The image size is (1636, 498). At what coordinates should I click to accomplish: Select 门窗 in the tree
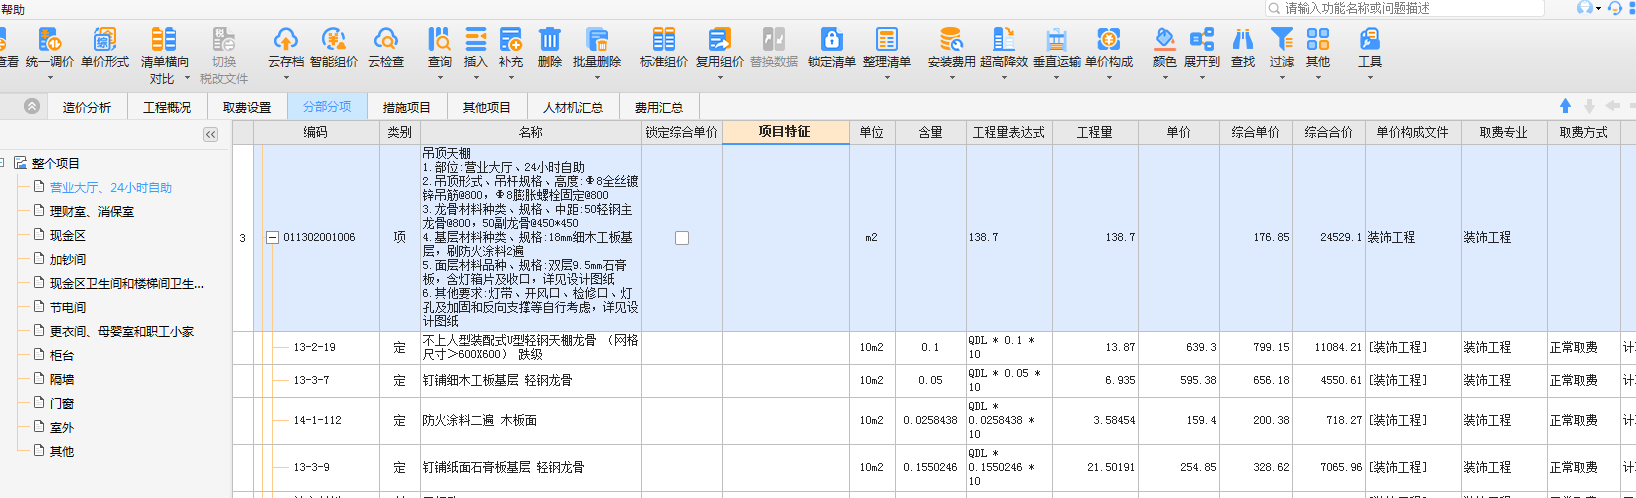point(62,403)
